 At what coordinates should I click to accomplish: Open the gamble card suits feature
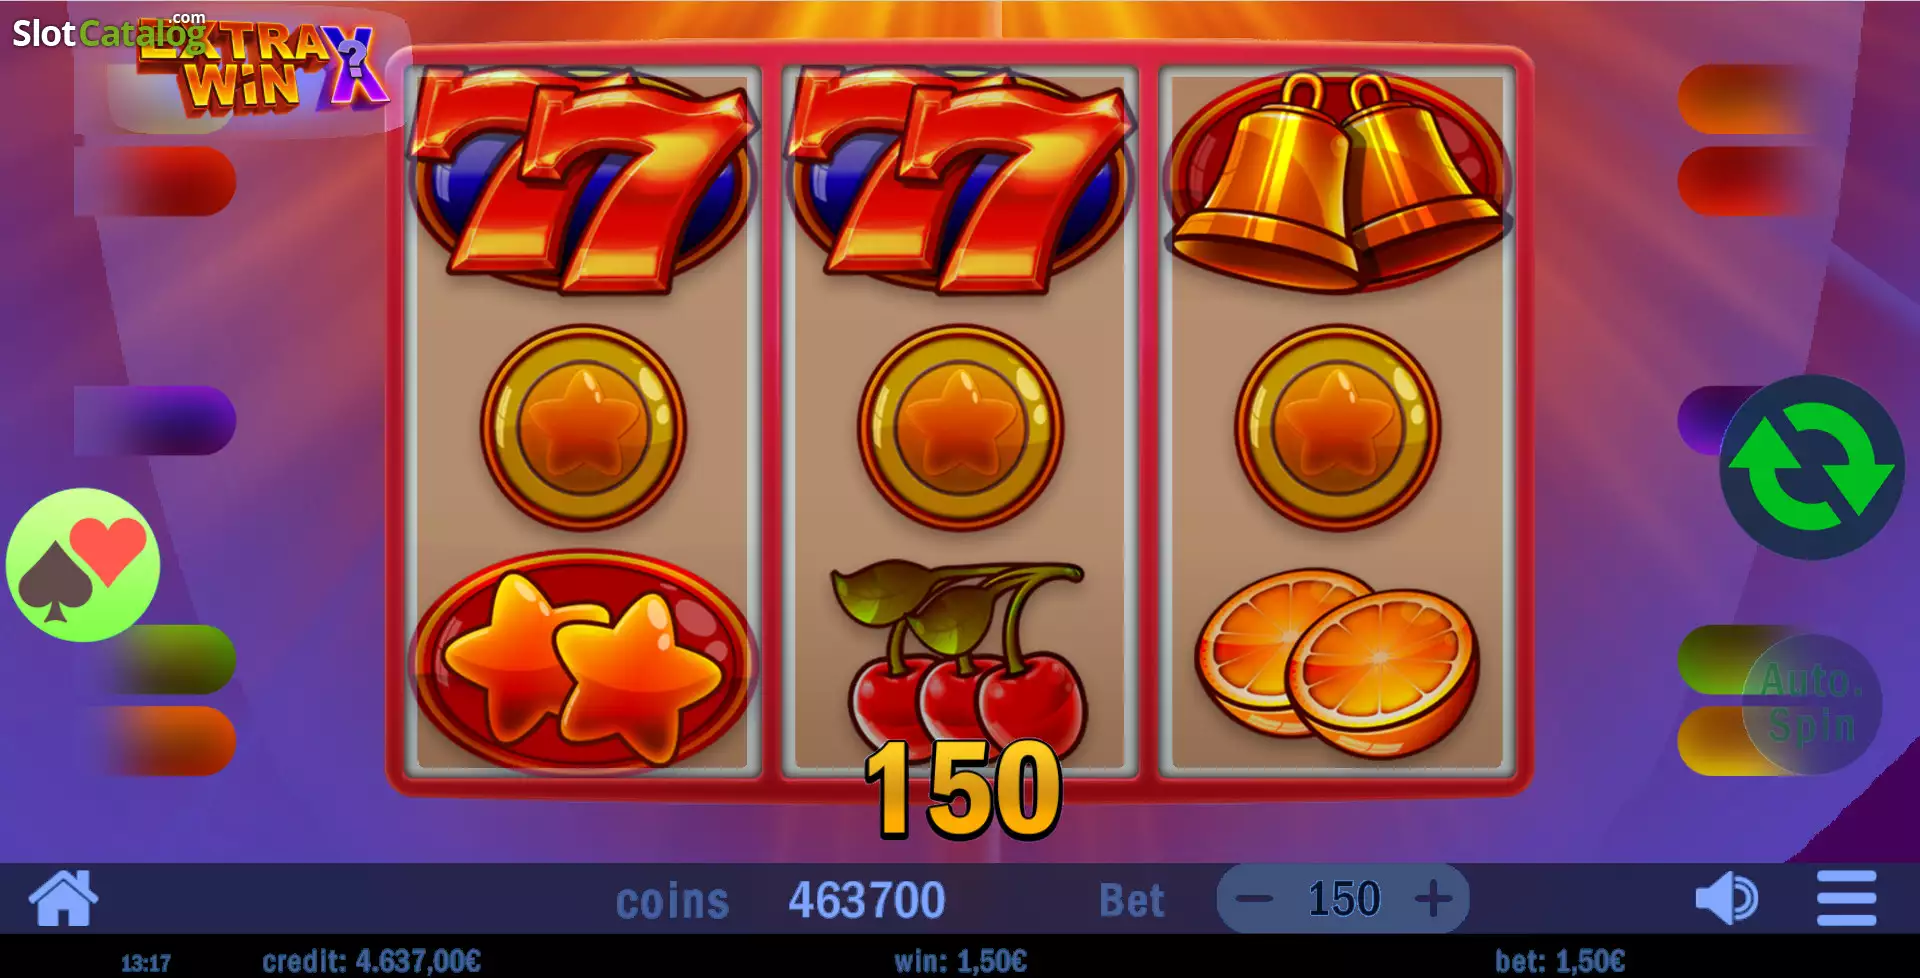(x=83, y=565)
